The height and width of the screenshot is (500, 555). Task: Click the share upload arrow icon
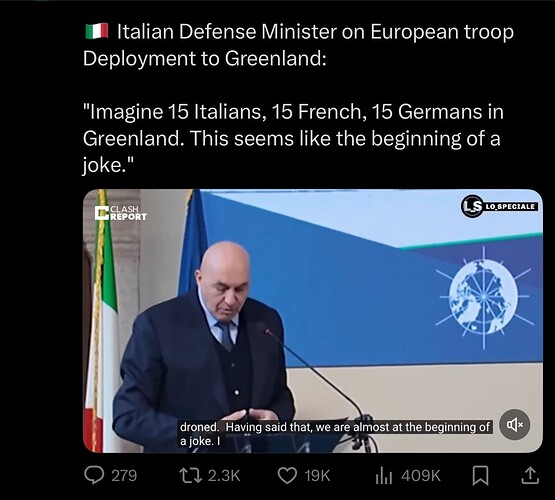(x=531, y=476)
